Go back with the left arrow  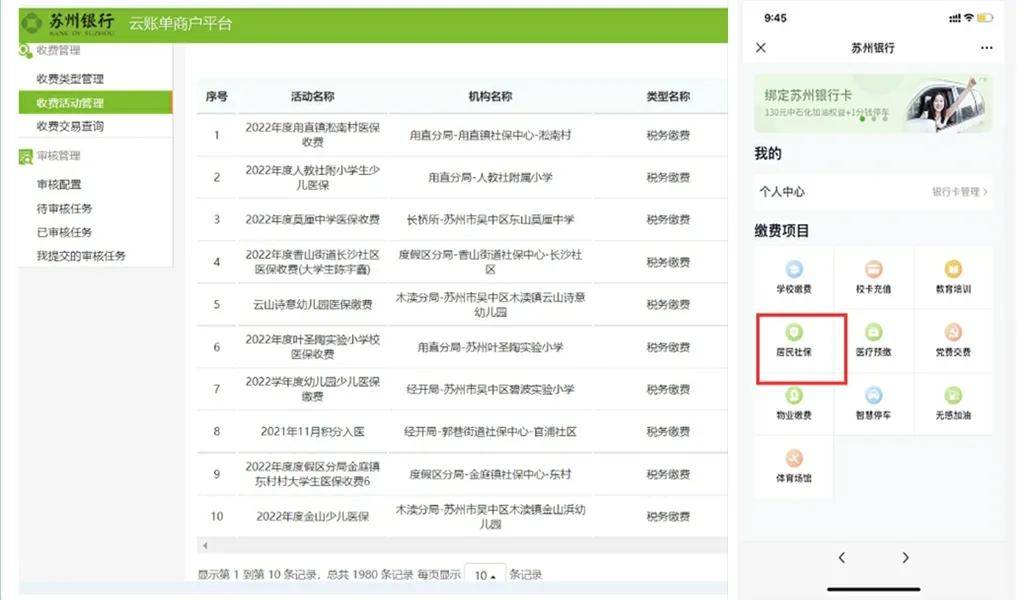tap(842, 558)
